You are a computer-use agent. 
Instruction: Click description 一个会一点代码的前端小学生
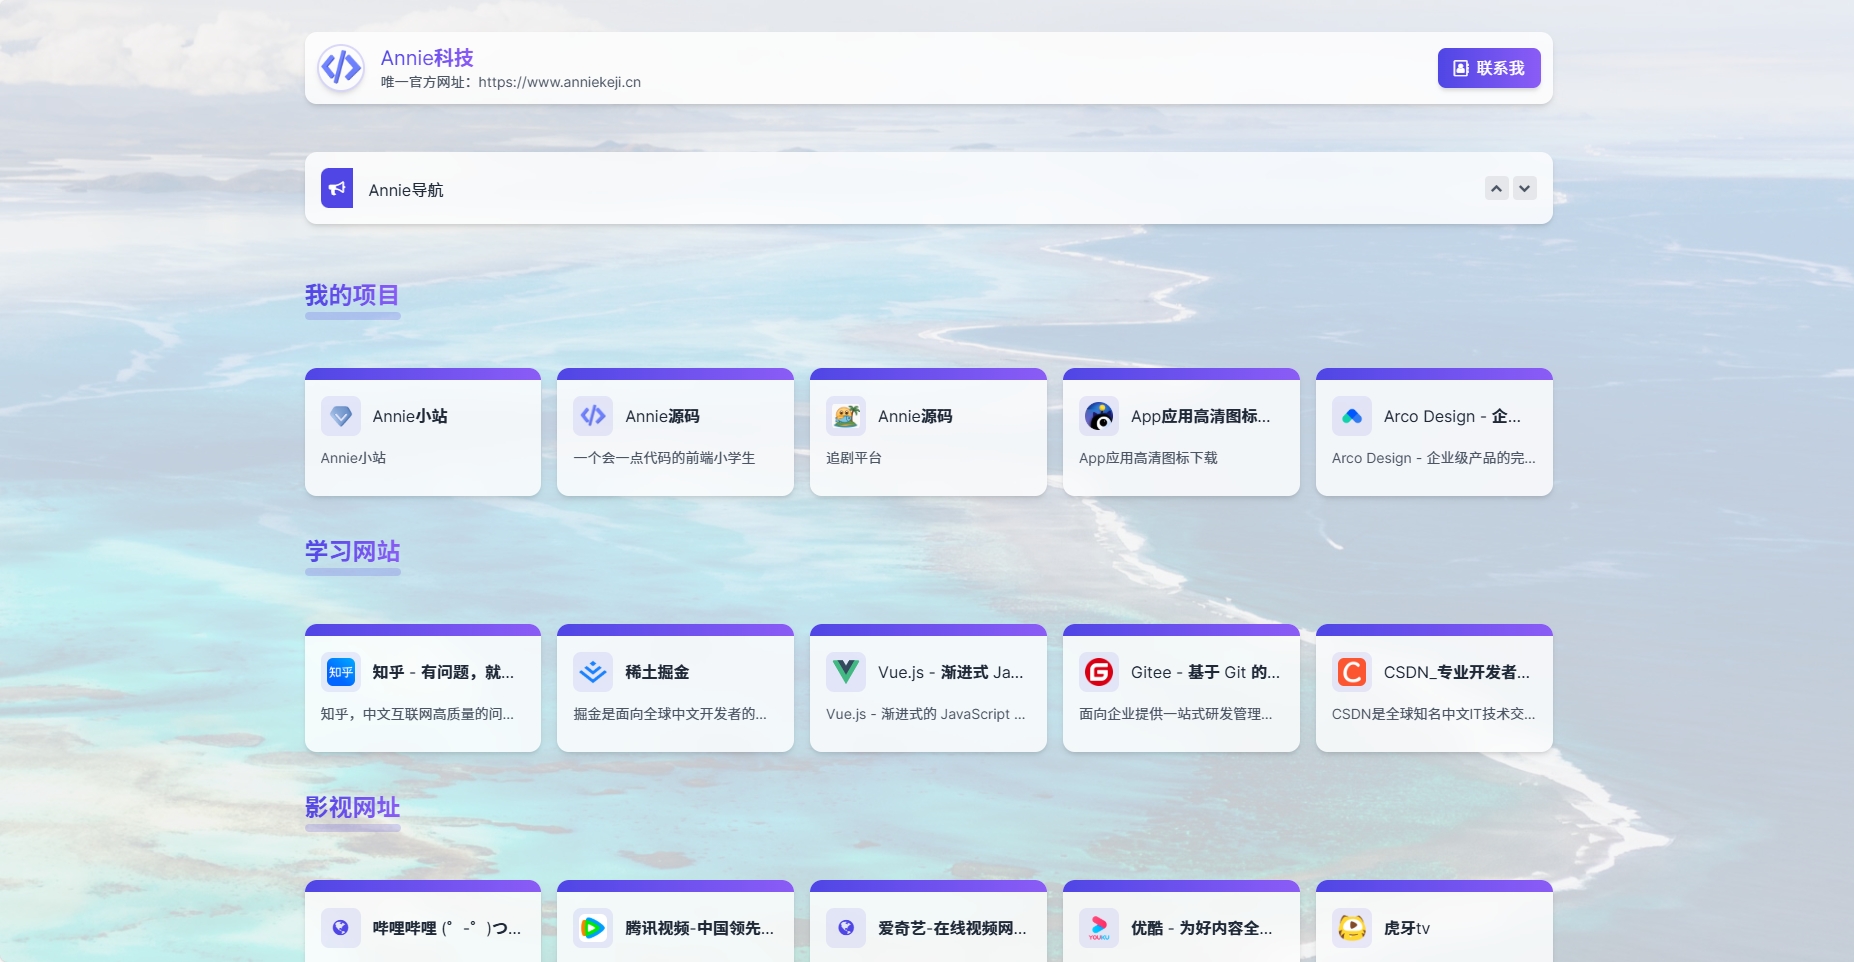(664, 458)
